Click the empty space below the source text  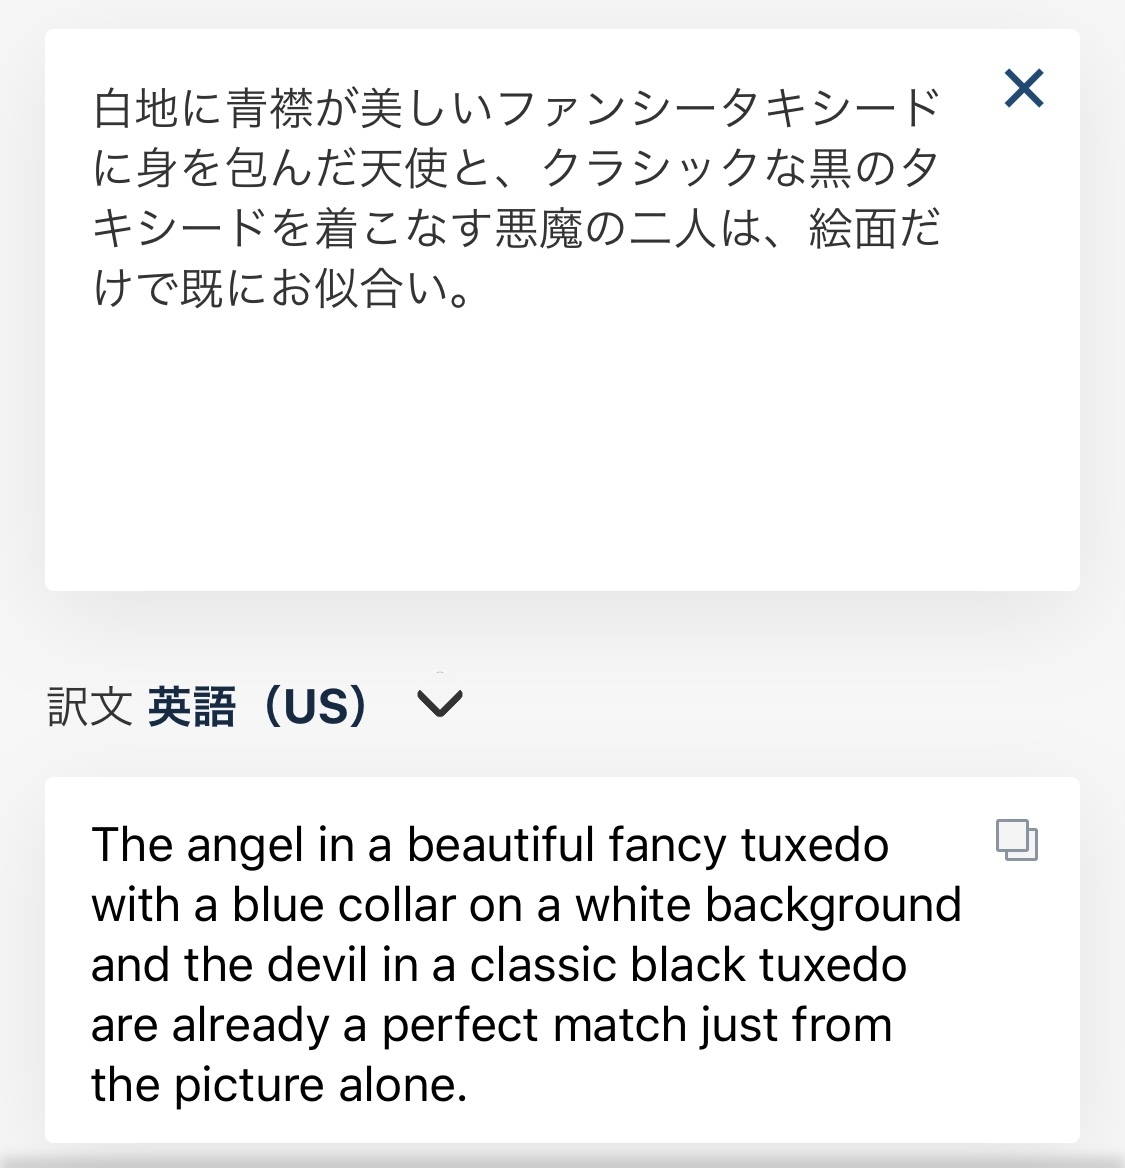560,450
